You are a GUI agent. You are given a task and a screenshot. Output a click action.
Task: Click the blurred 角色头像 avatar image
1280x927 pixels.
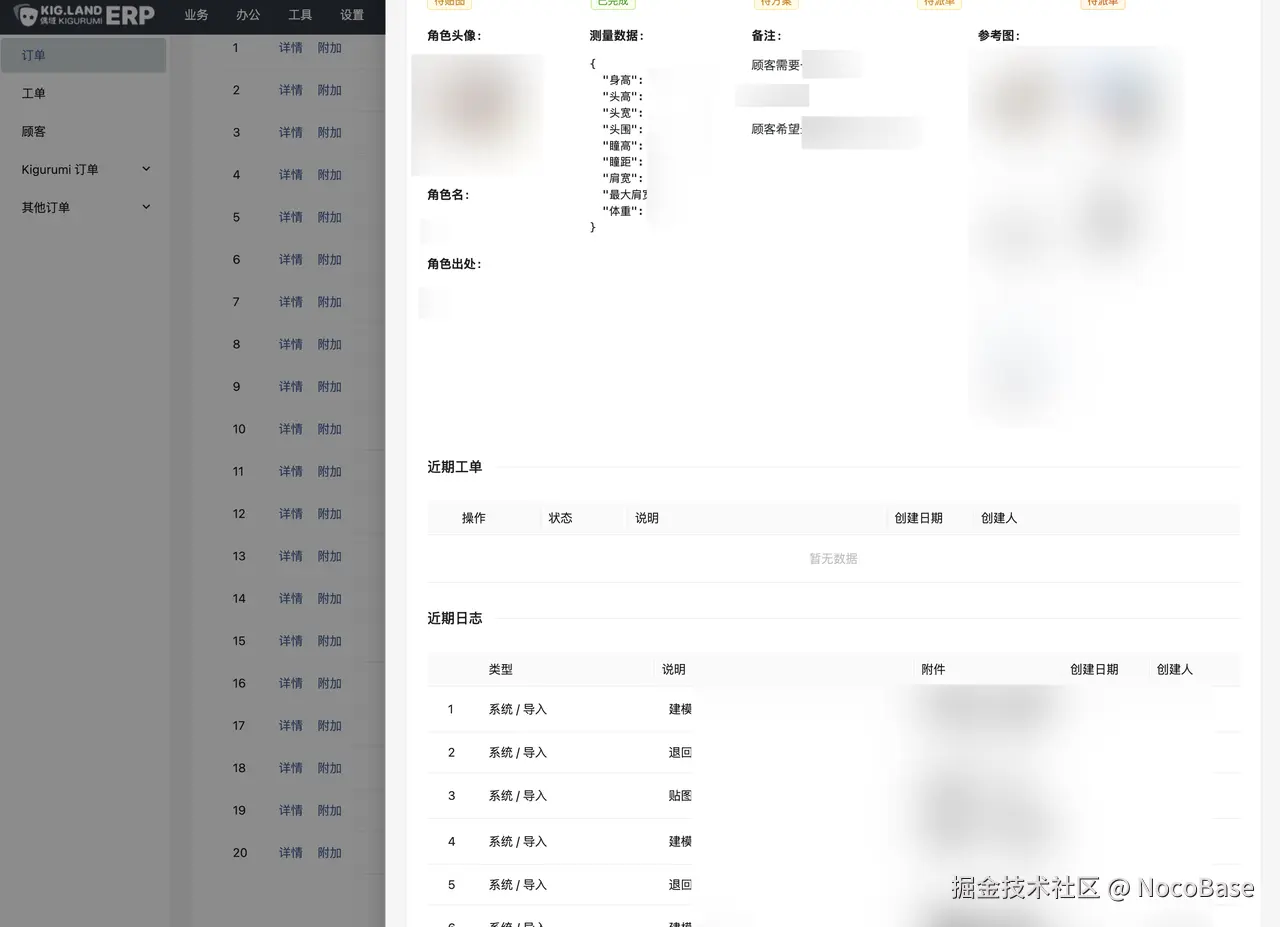pyautogui.click(x=478, y=114)
